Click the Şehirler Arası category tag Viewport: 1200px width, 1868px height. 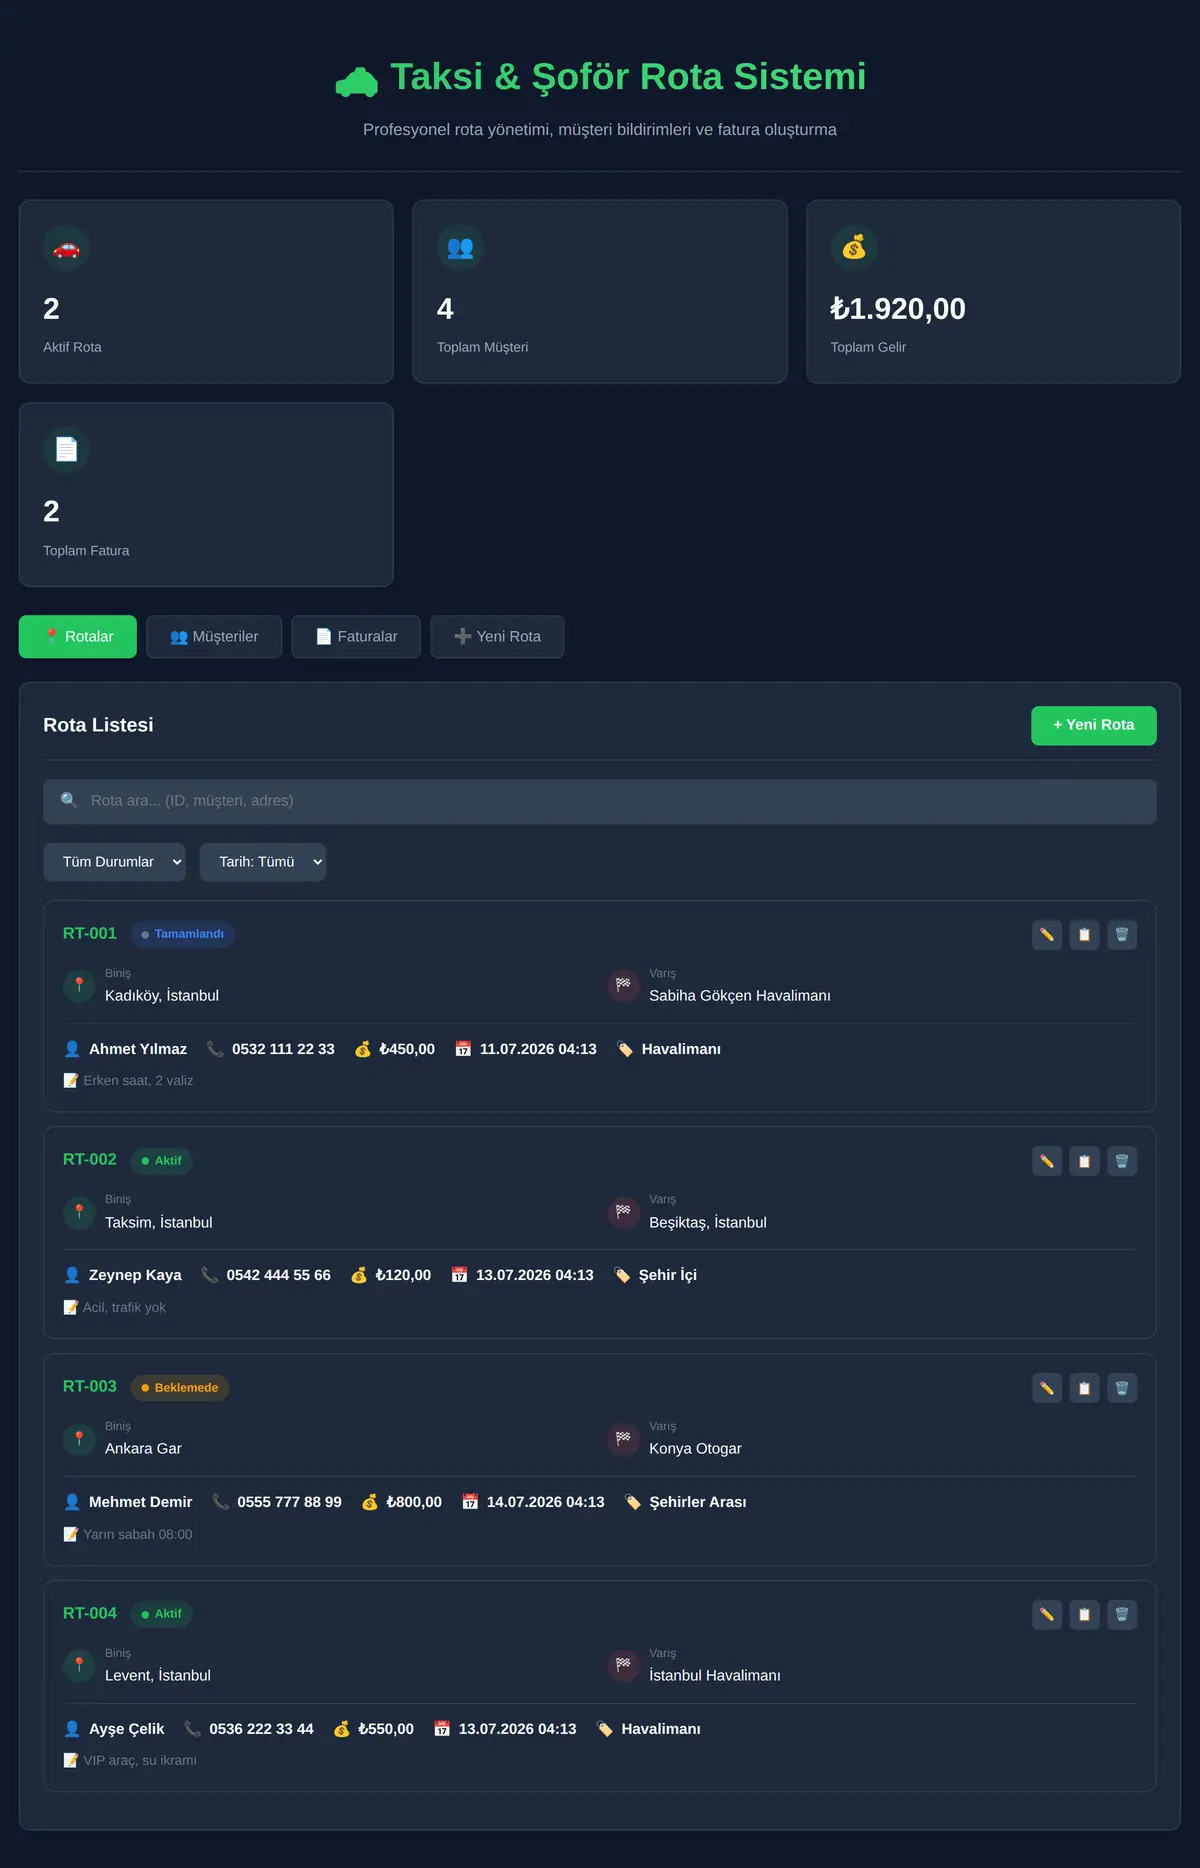[698, 1502]
